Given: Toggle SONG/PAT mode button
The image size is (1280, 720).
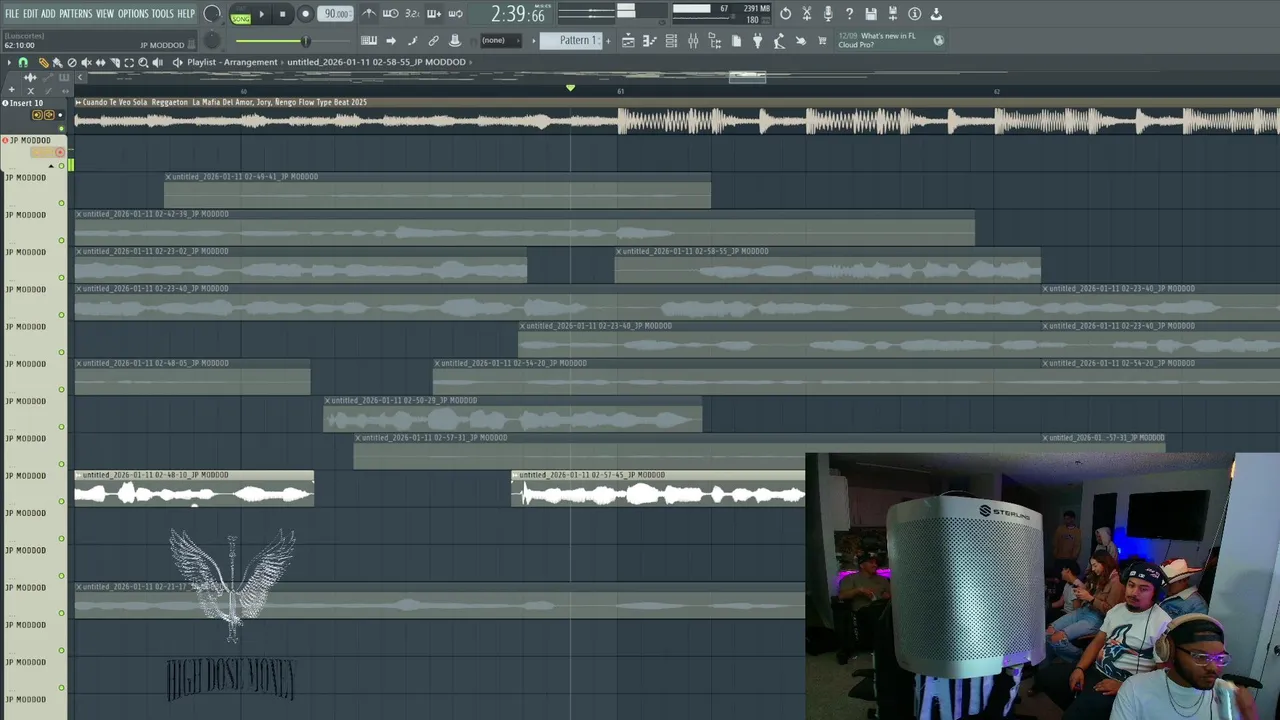Looking at the screenshot, I should (240, 15).
